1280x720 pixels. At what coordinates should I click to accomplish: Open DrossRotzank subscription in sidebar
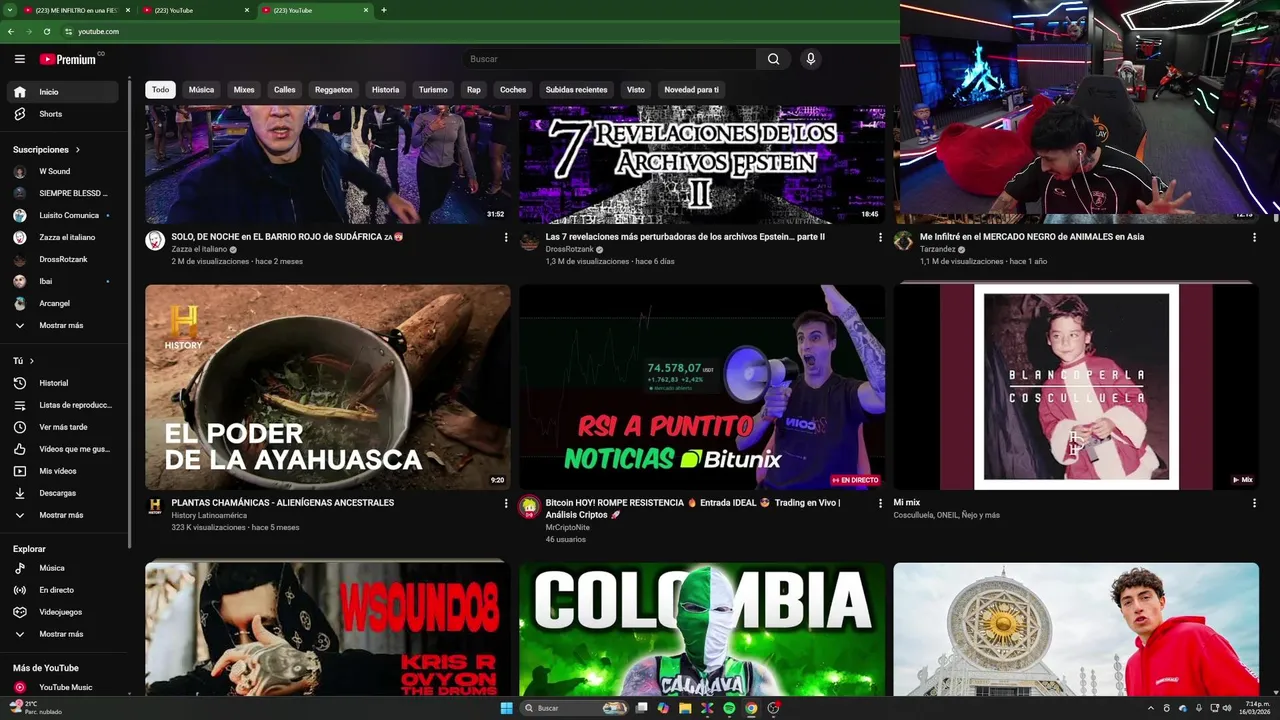click(62, 259)
